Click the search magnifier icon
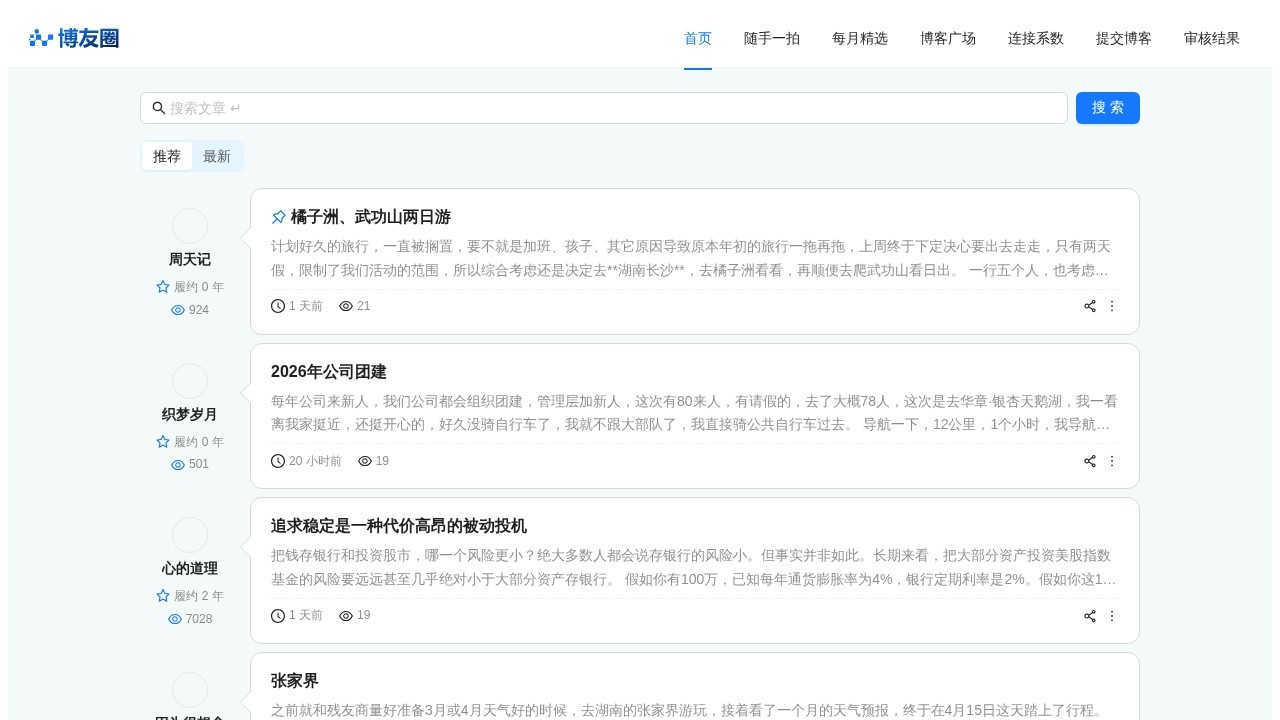This screenshot has width=1280, height=720. click(159, 108)
